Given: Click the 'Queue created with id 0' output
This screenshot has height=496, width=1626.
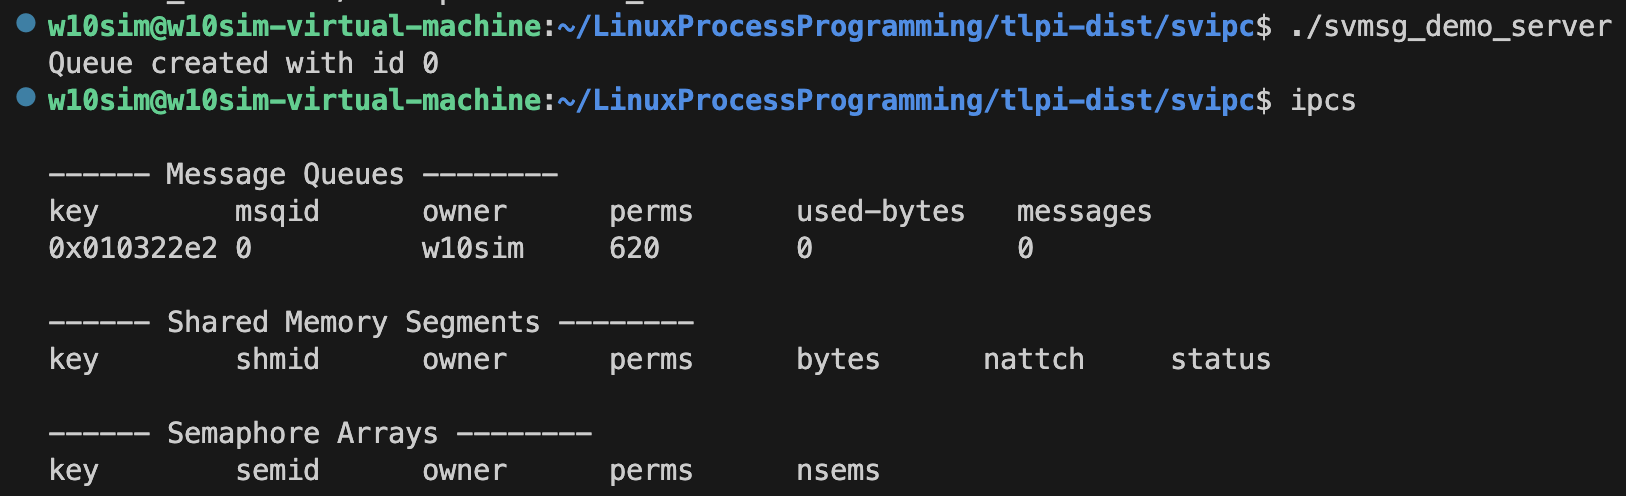Looking at the screenshot, I should [244, 64].
